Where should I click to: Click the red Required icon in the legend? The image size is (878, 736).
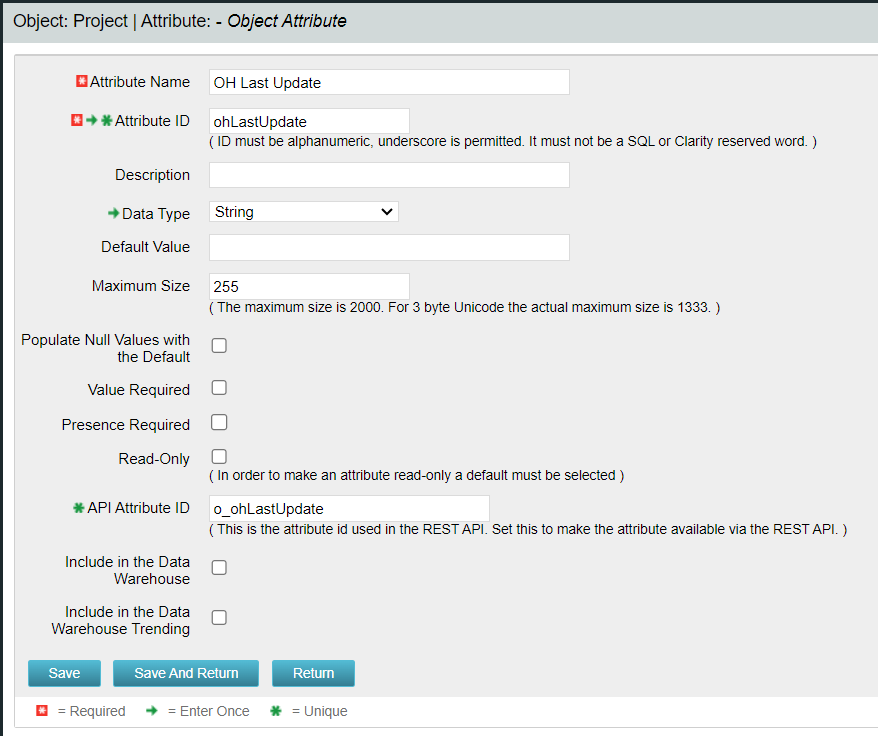pyautogui.click(x=42, y=711)
